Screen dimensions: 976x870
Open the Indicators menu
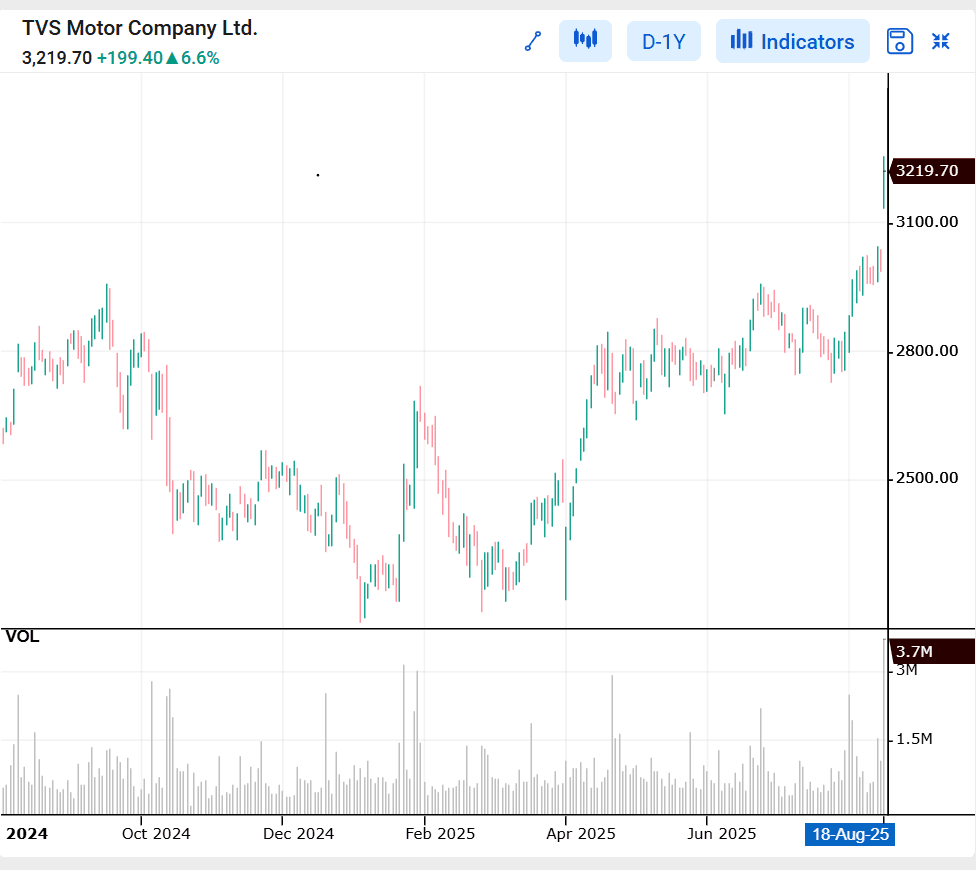(792, 41)
